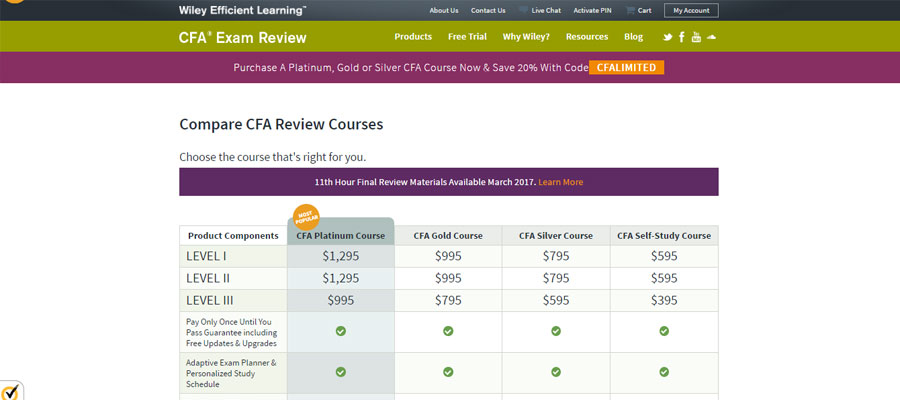Select the CFA Silver Course column header
900x400 pixels.
point(556,235)
